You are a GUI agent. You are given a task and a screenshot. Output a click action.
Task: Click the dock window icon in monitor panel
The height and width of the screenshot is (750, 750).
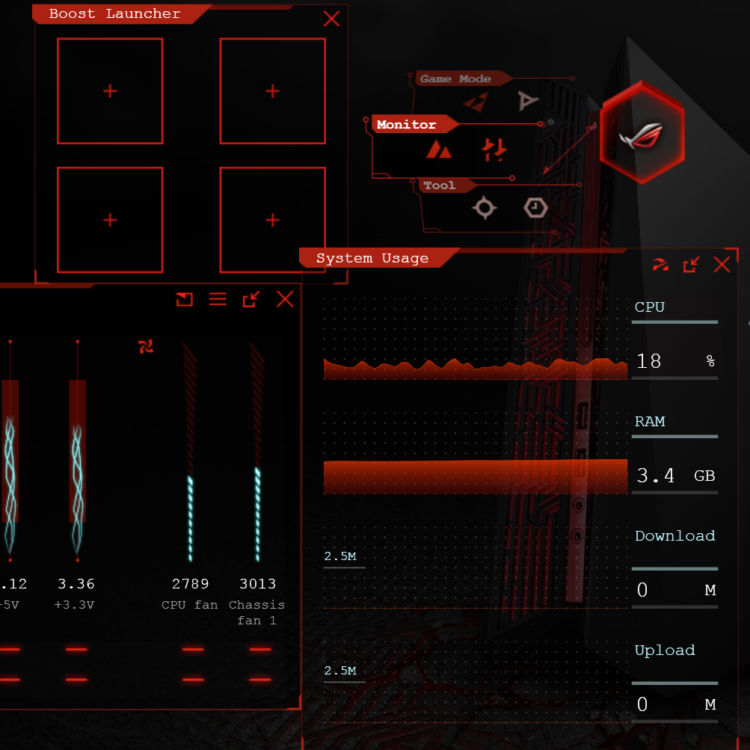coord(184,299)
